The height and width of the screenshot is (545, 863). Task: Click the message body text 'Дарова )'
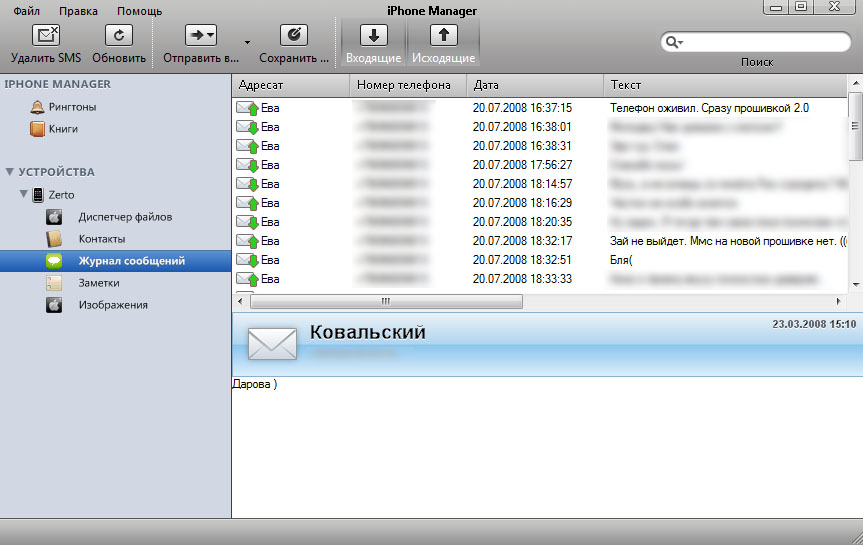pos(255,384)
